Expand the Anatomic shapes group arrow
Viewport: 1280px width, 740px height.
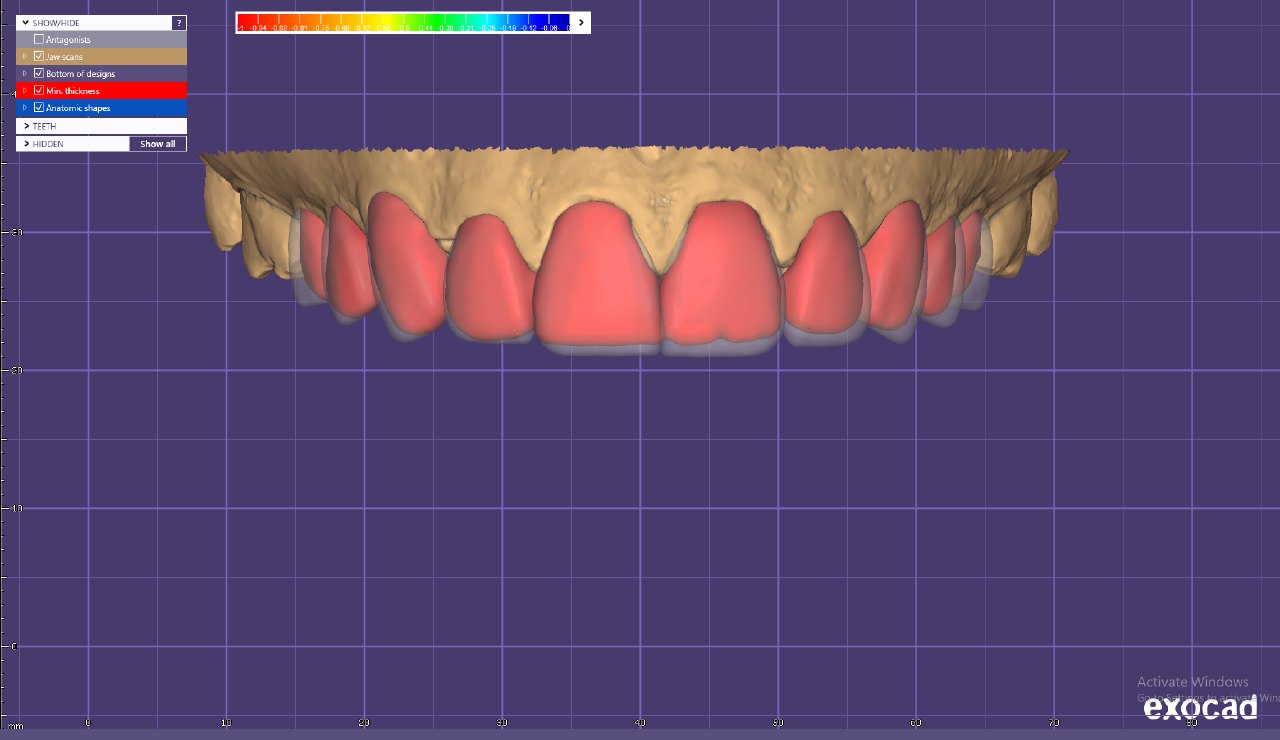[25, 108]
